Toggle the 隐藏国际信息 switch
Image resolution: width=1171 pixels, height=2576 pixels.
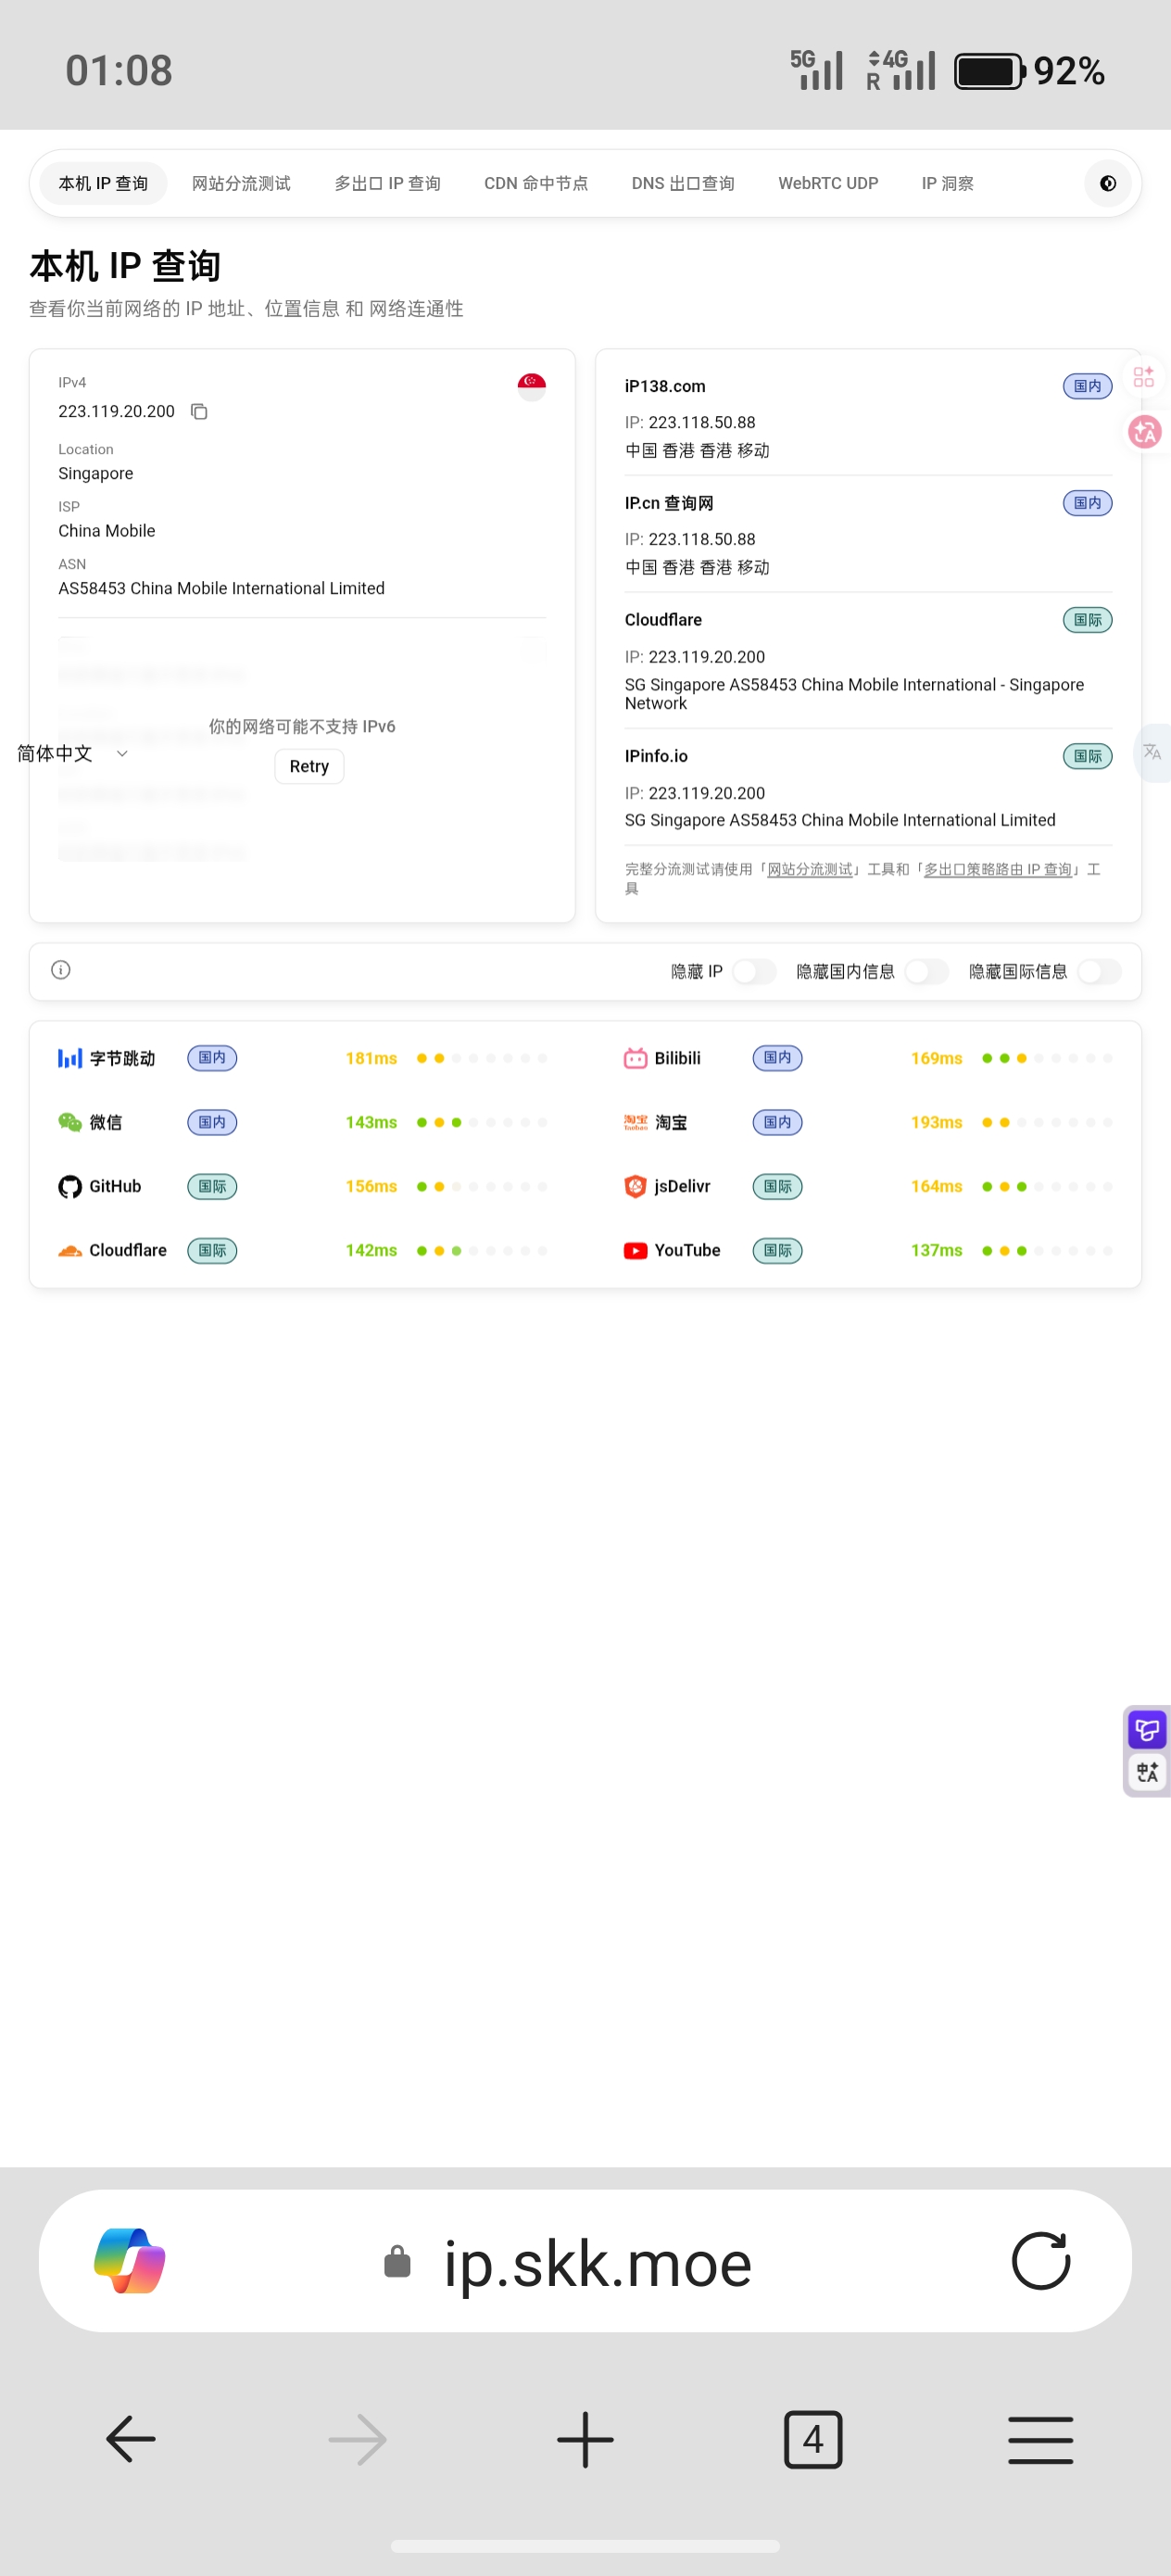1099,971
